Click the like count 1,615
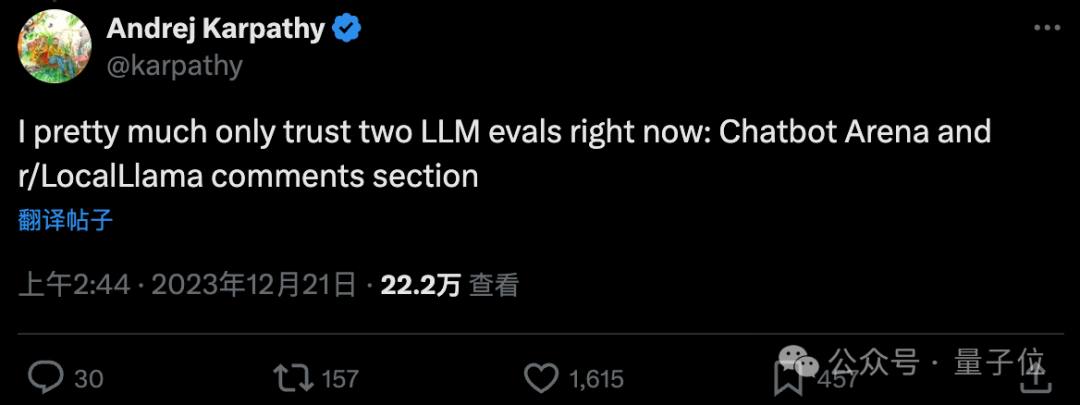This screenshot has height=405, width=1080. 595,379
